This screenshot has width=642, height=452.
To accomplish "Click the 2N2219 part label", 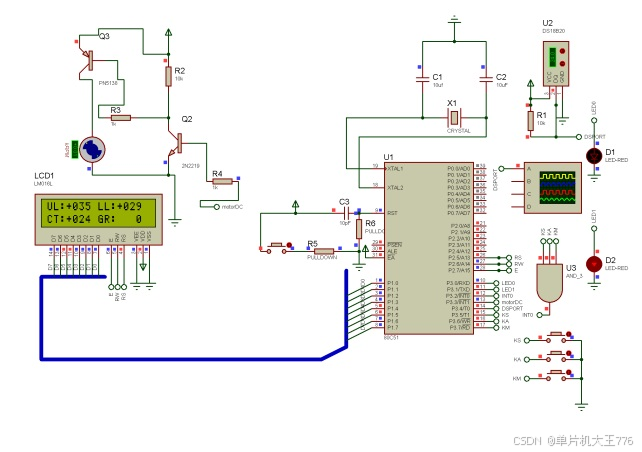I will click(x=190, y=166).
